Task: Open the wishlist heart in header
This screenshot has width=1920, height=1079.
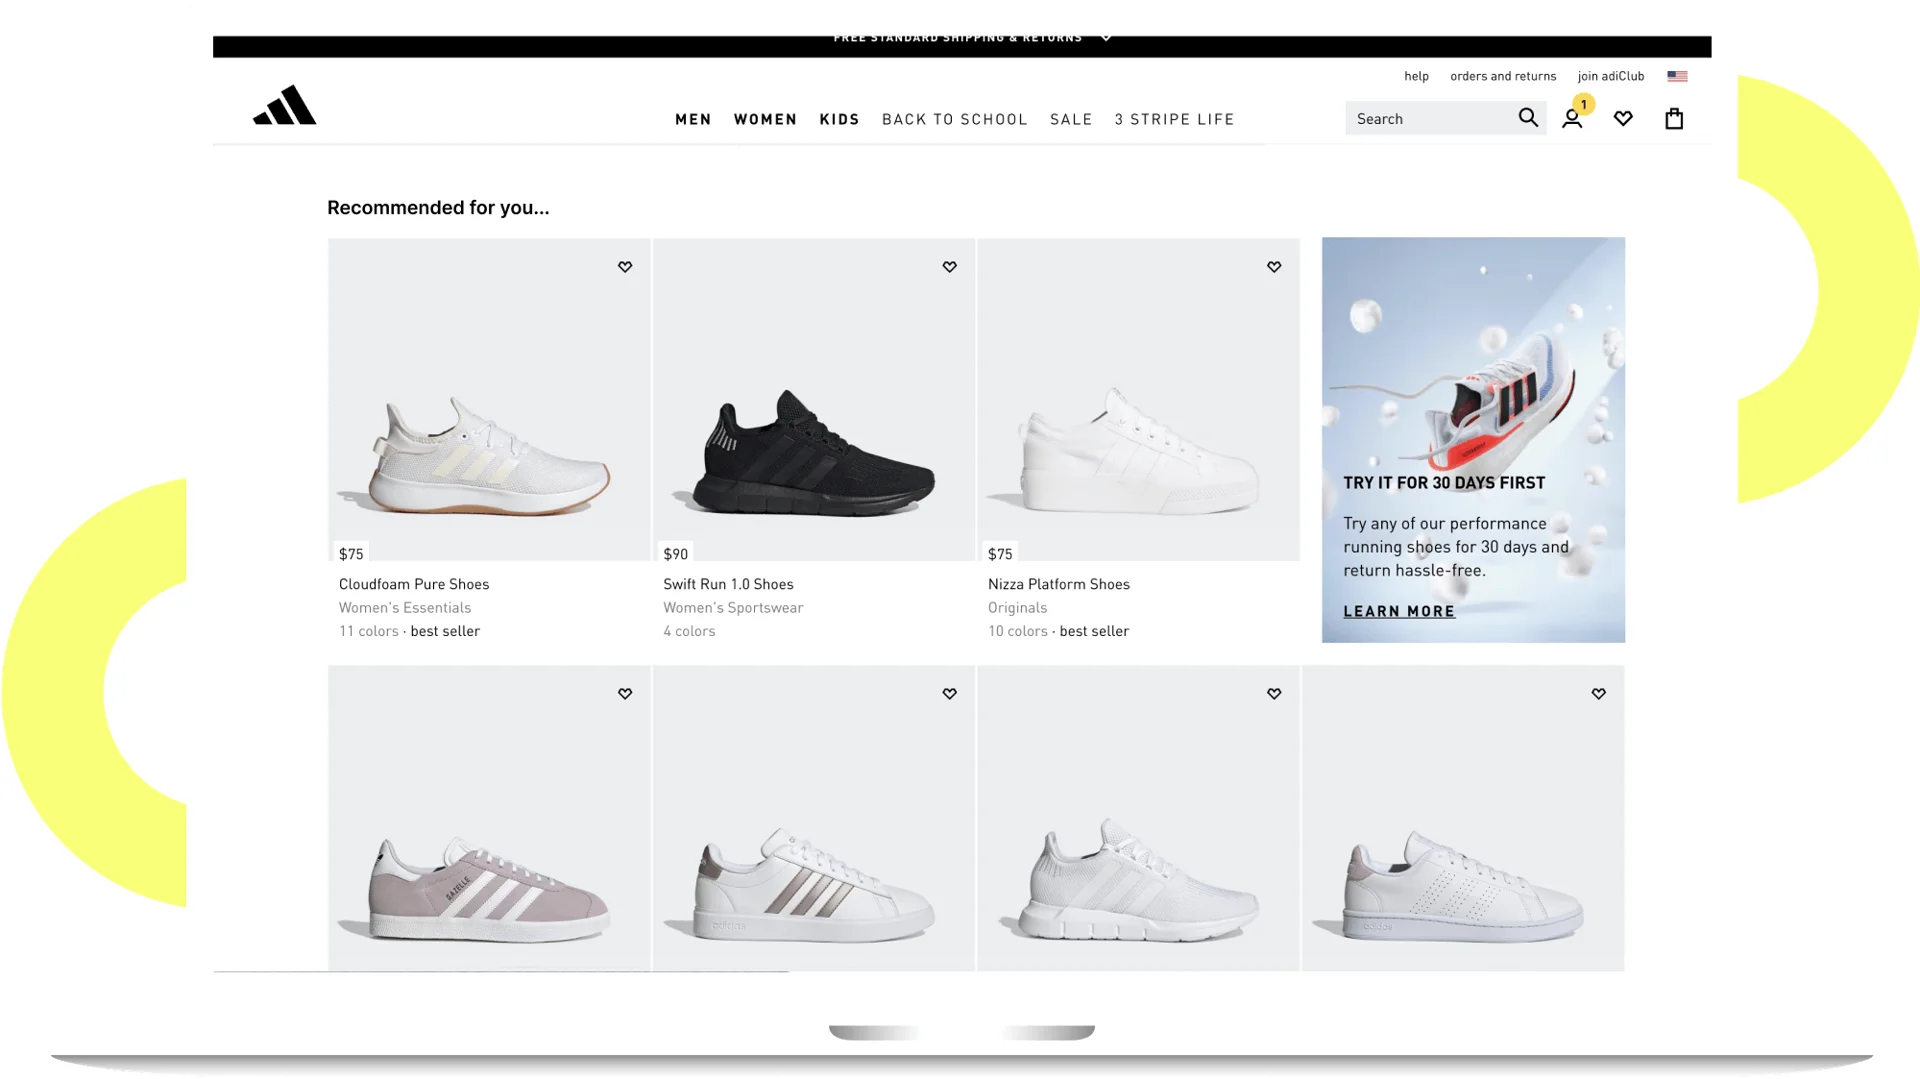Action: 1623,119
